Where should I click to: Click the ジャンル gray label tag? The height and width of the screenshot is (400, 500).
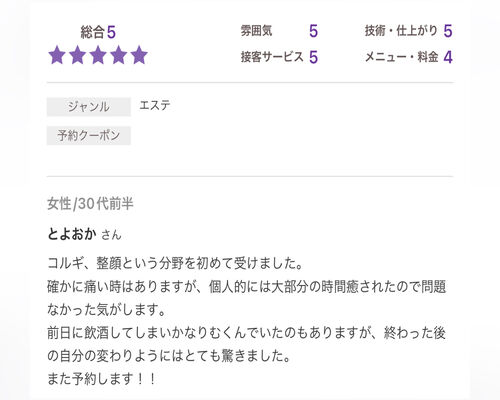click(89, 107)
